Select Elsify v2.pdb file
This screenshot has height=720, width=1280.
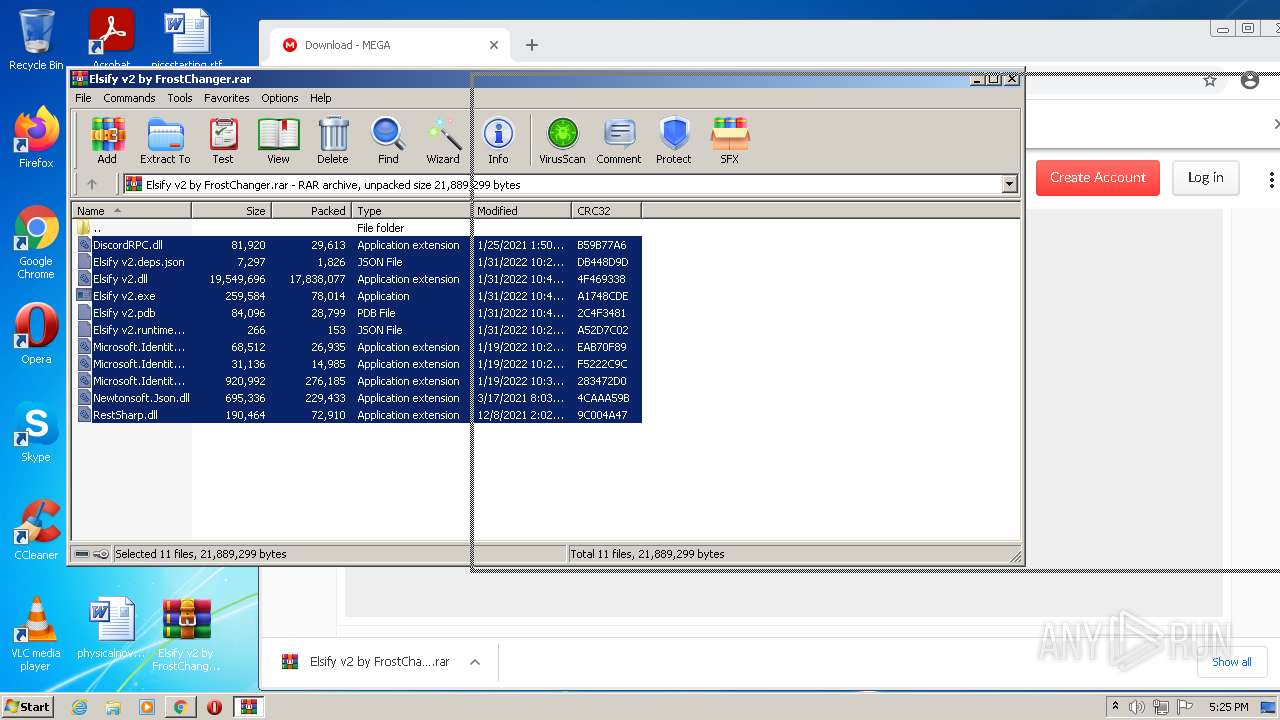click(357, 313)
